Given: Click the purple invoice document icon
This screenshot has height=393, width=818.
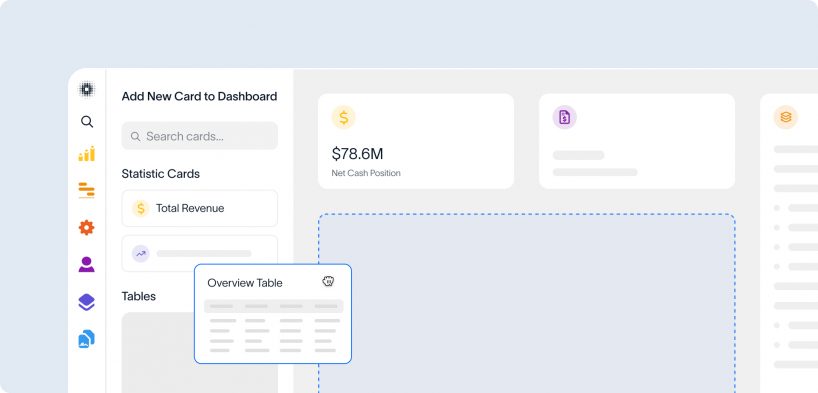Looking at the screenshot, I should click(564, 117).
